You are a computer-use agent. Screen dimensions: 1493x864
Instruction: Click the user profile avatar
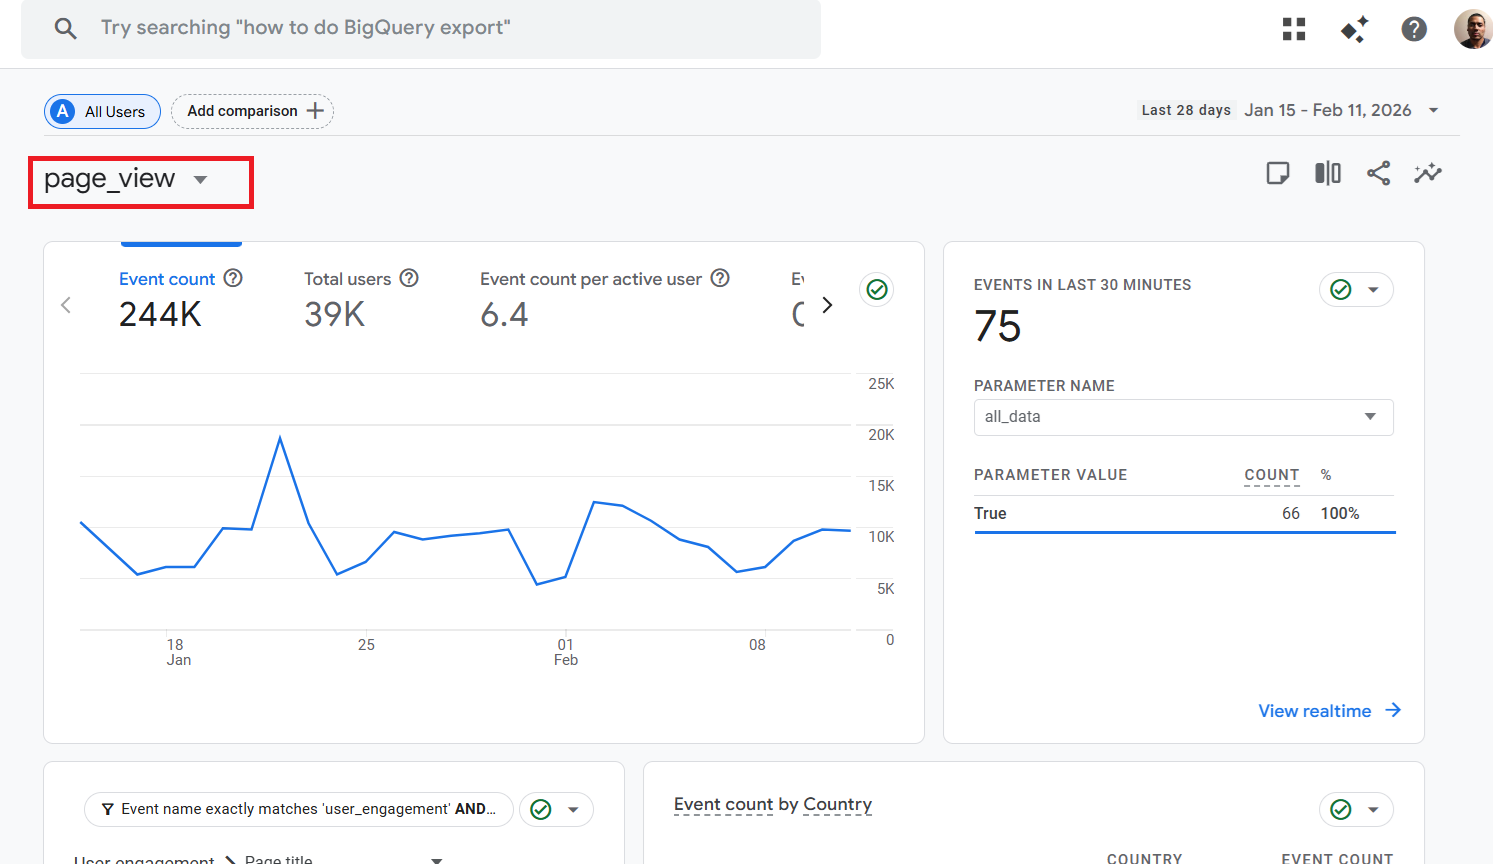tap(1472, 29)
